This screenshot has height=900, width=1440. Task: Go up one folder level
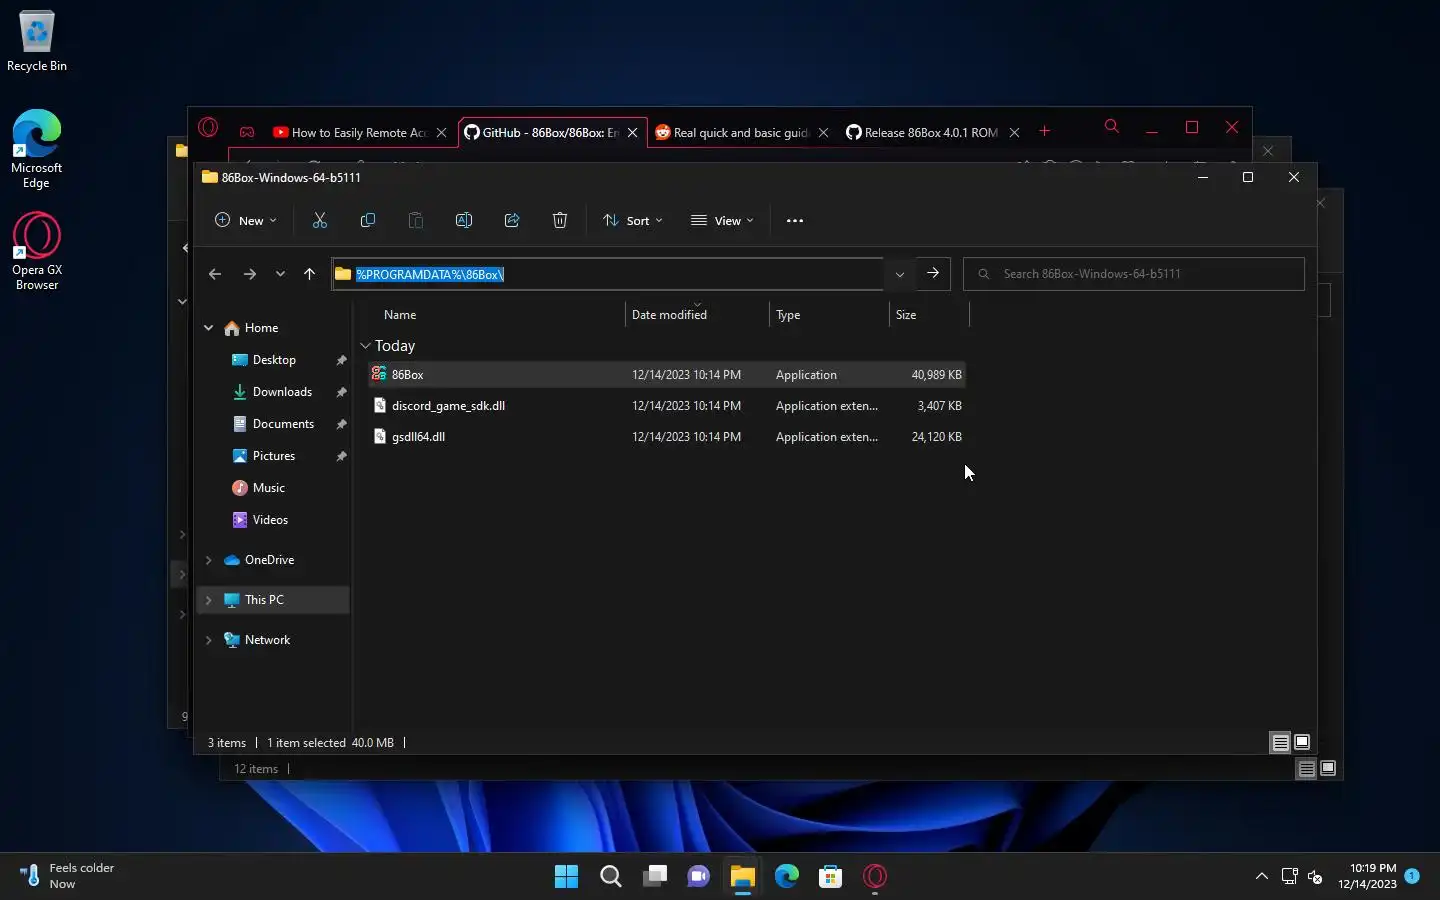[310, 274]
